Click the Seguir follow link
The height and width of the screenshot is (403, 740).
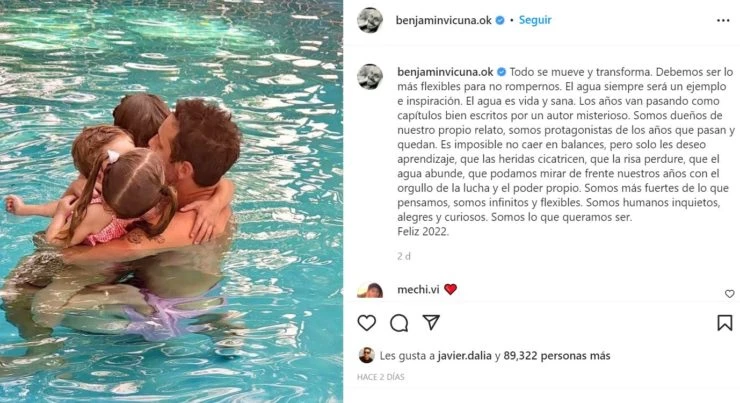pos(535,20)
